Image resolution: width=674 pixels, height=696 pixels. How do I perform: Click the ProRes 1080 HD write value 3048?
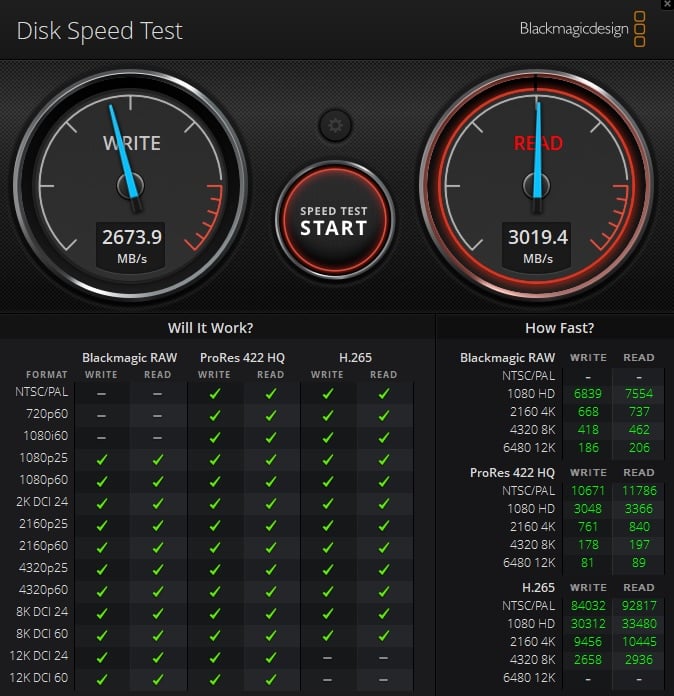(588, 509)
